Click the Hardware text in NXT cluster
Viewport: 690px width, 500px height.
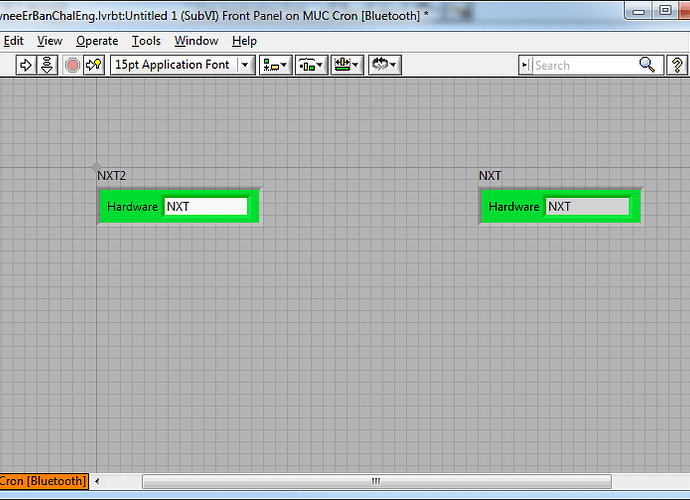[x=514, y=206]
